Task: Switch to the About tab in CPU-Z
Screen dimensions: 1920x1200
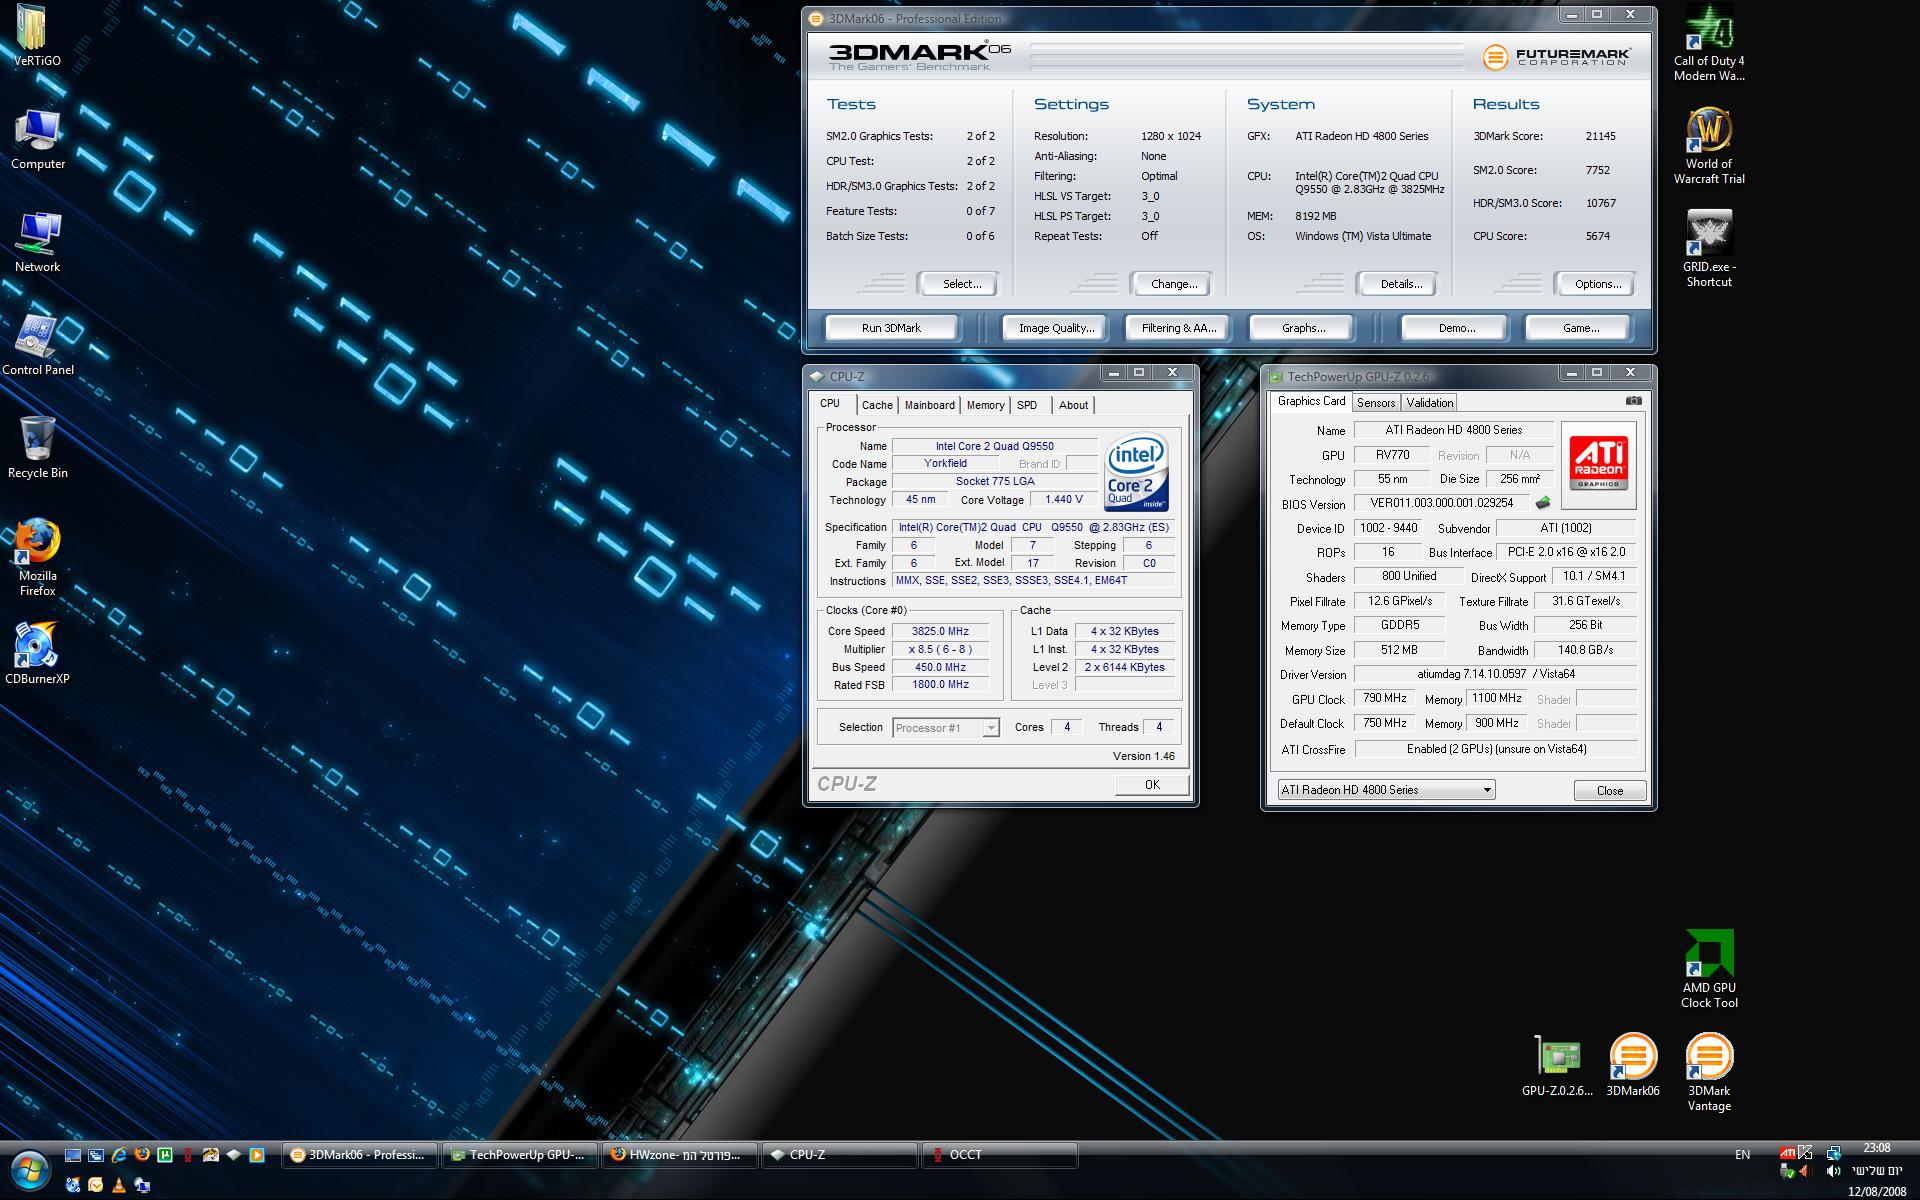Action: pos(1073,405)
